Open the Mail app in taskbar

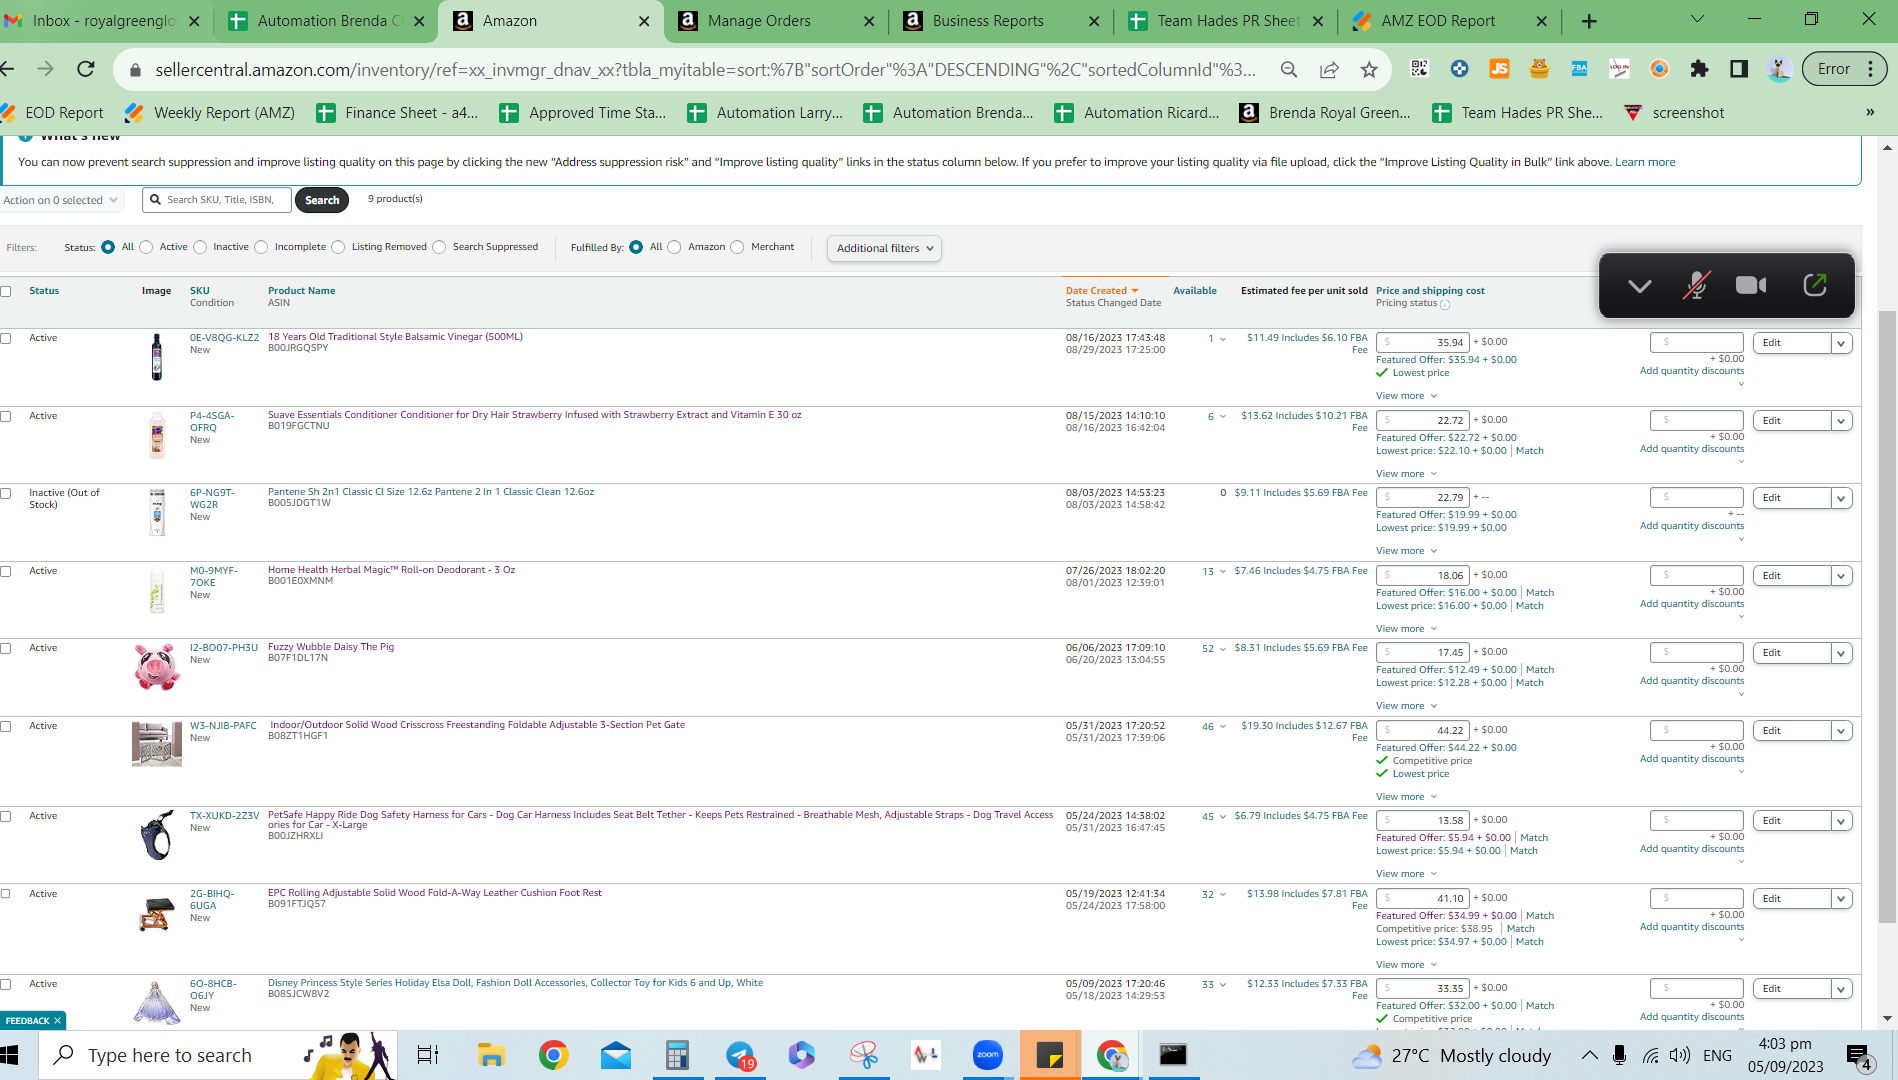point(615,1055)
